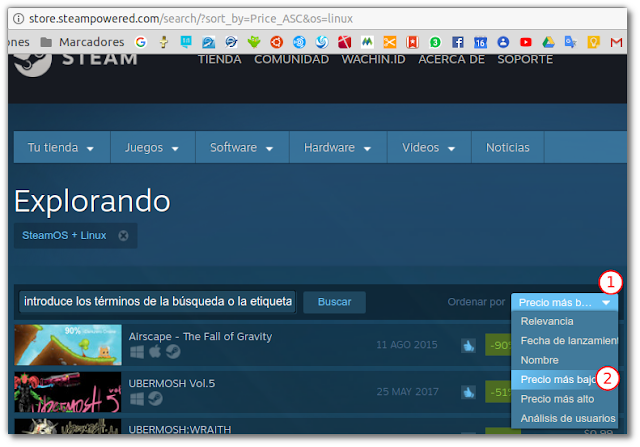
Task: Select Fecha de lanzamiento sort option
Action: click(x=564, y=340)
